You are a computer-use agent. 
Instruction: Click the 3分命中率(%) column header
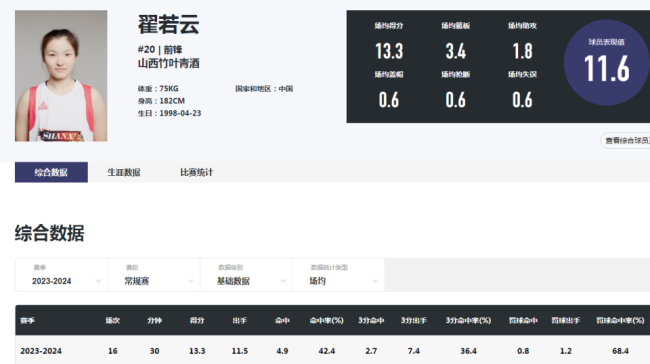point(468,320)
